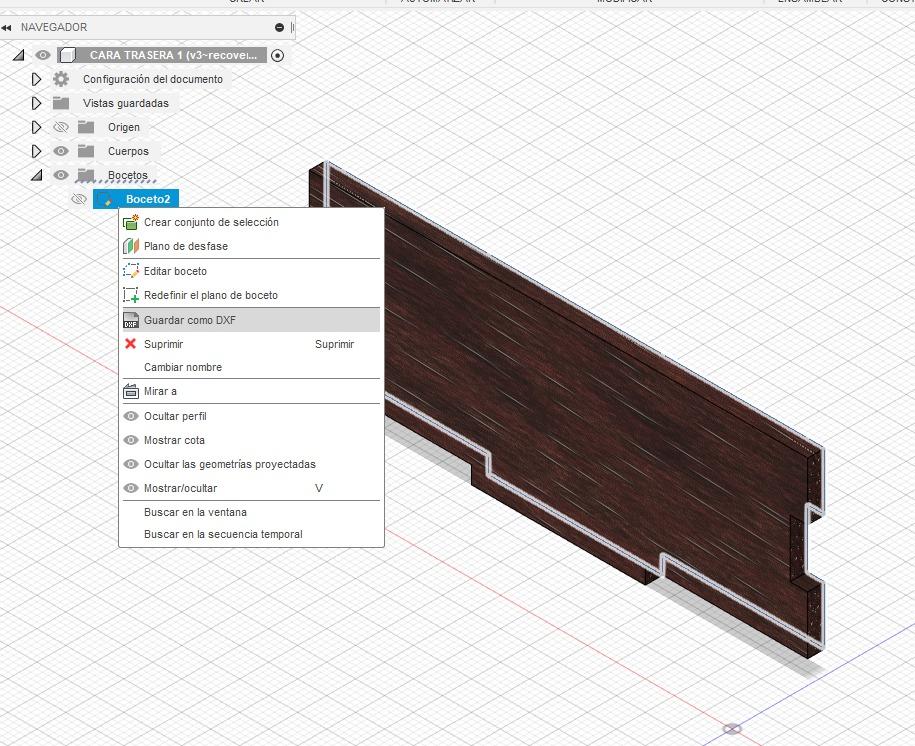Viewport: 915px width, 746px height.
Task: Click the Editar boceto pencil icon
Action: click(x=131, y=271)
